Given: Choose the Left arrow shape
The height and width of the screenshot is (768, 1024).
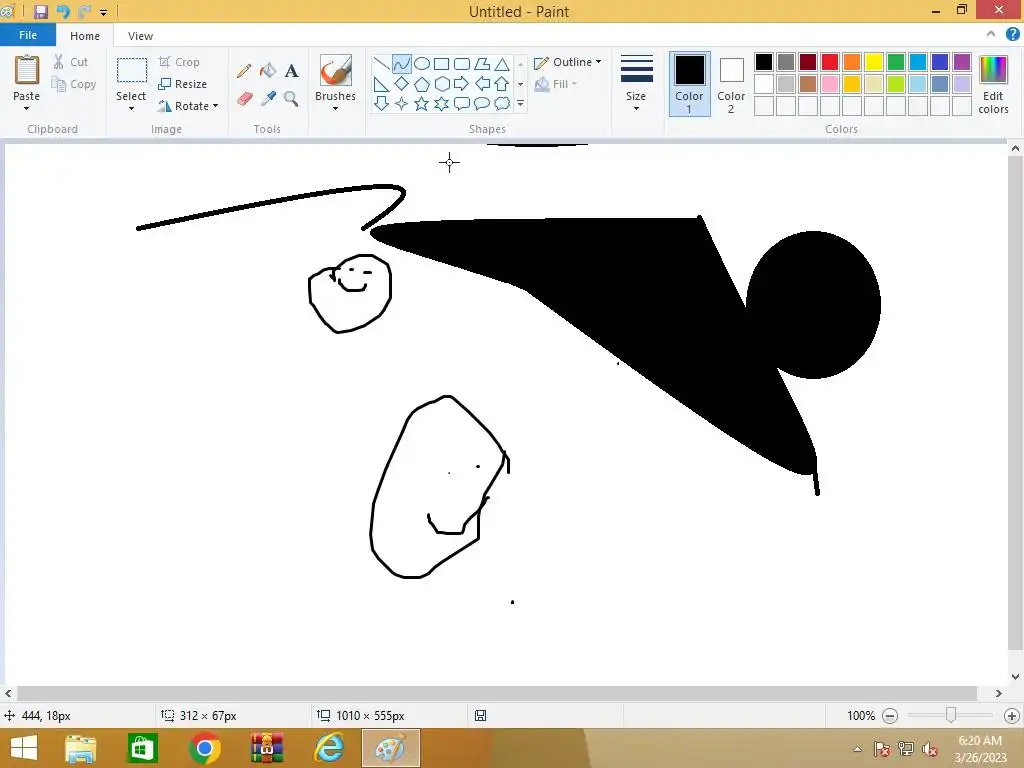Looking at the screenshot, I should point(482,84).
